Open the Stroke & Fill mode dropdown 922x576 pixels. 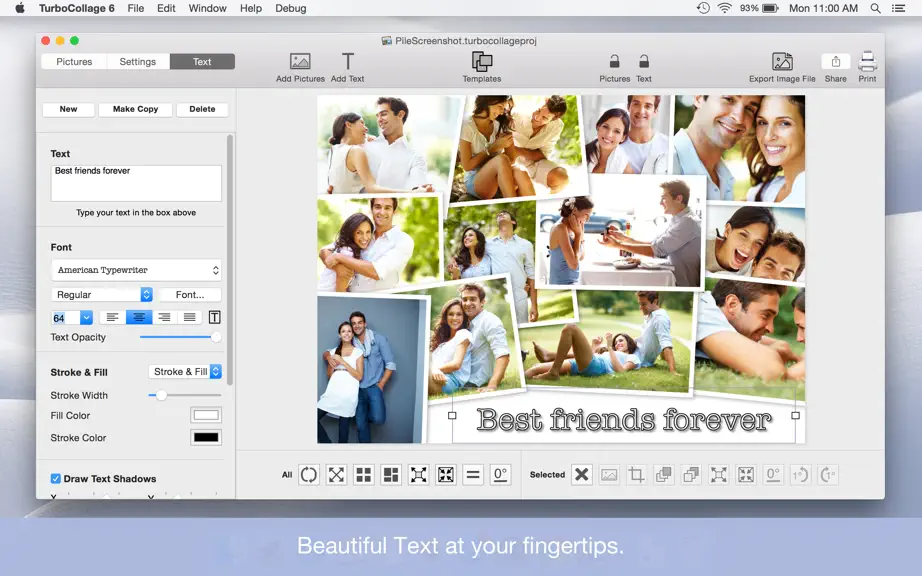(x=185, y=371)
